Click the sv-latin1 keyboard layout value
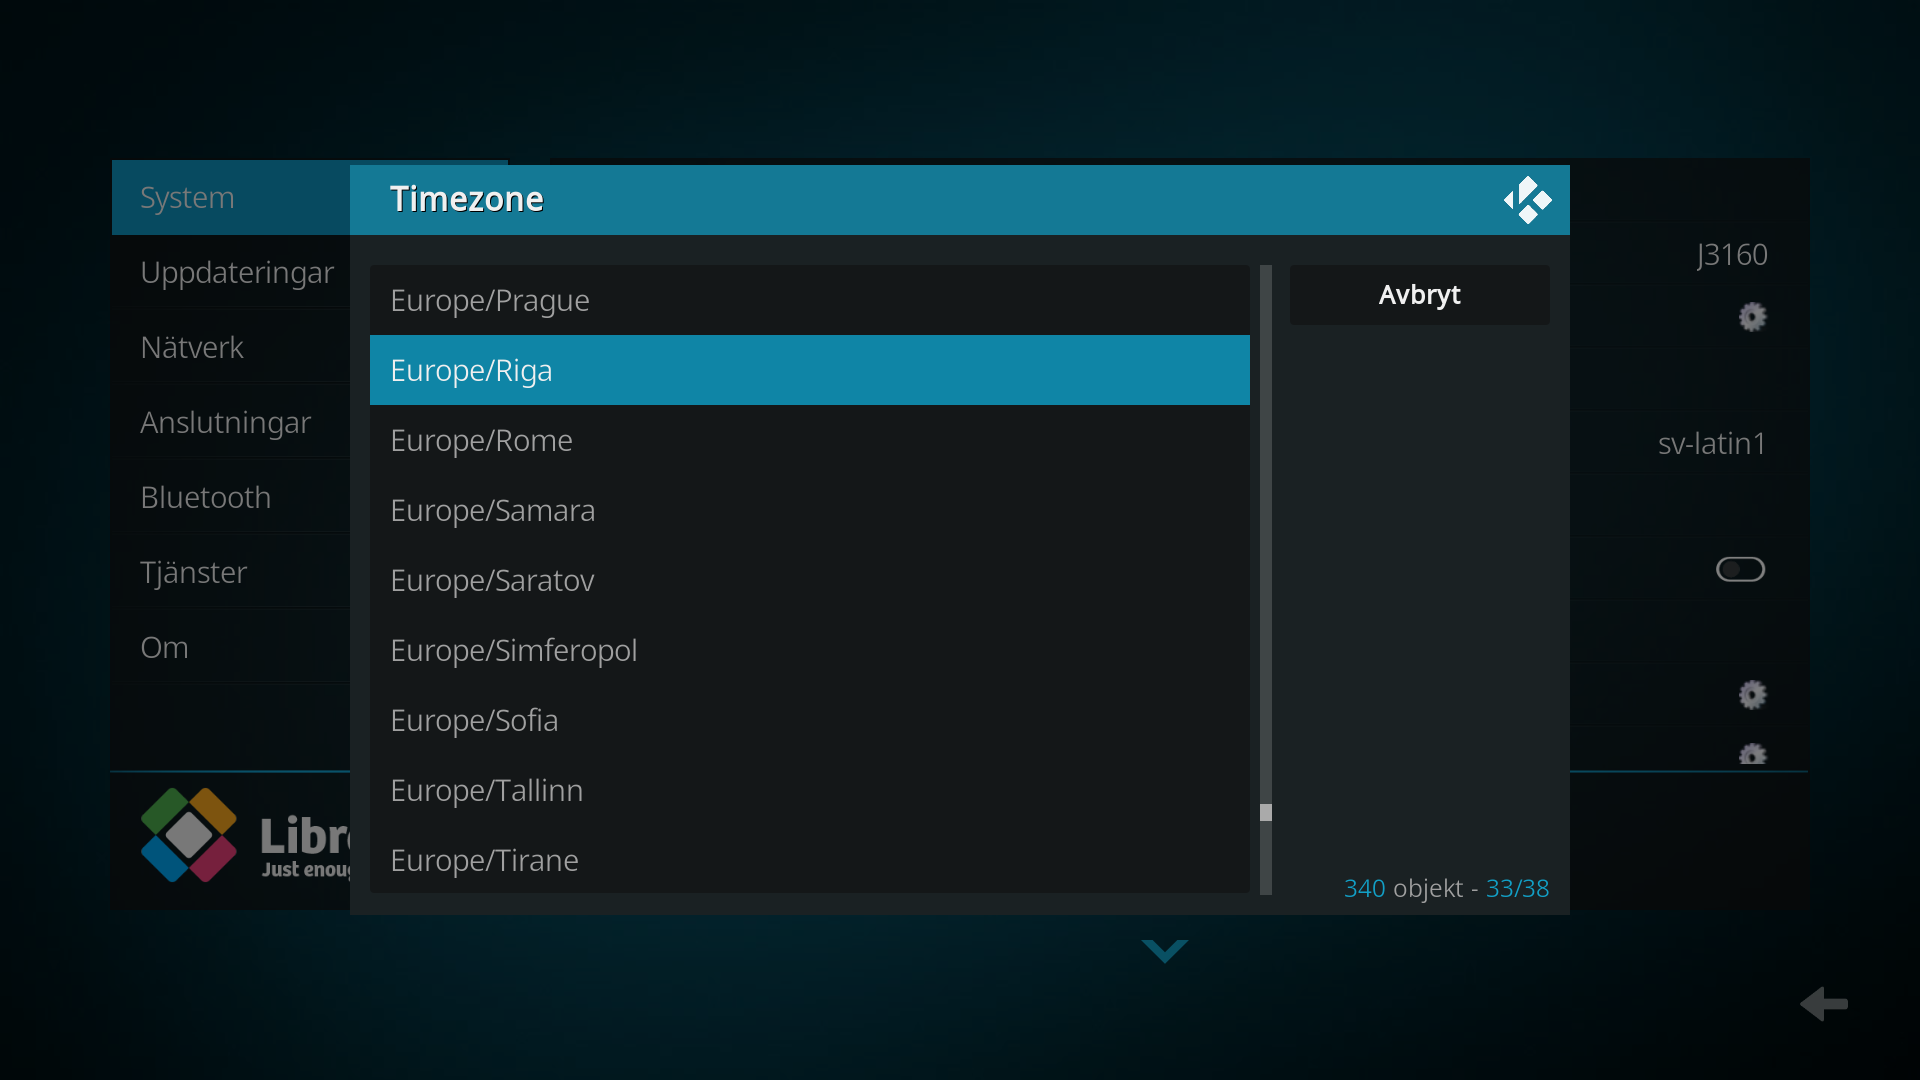The width and height of the screenshot is (1920, 1080). pos(1711,443)
